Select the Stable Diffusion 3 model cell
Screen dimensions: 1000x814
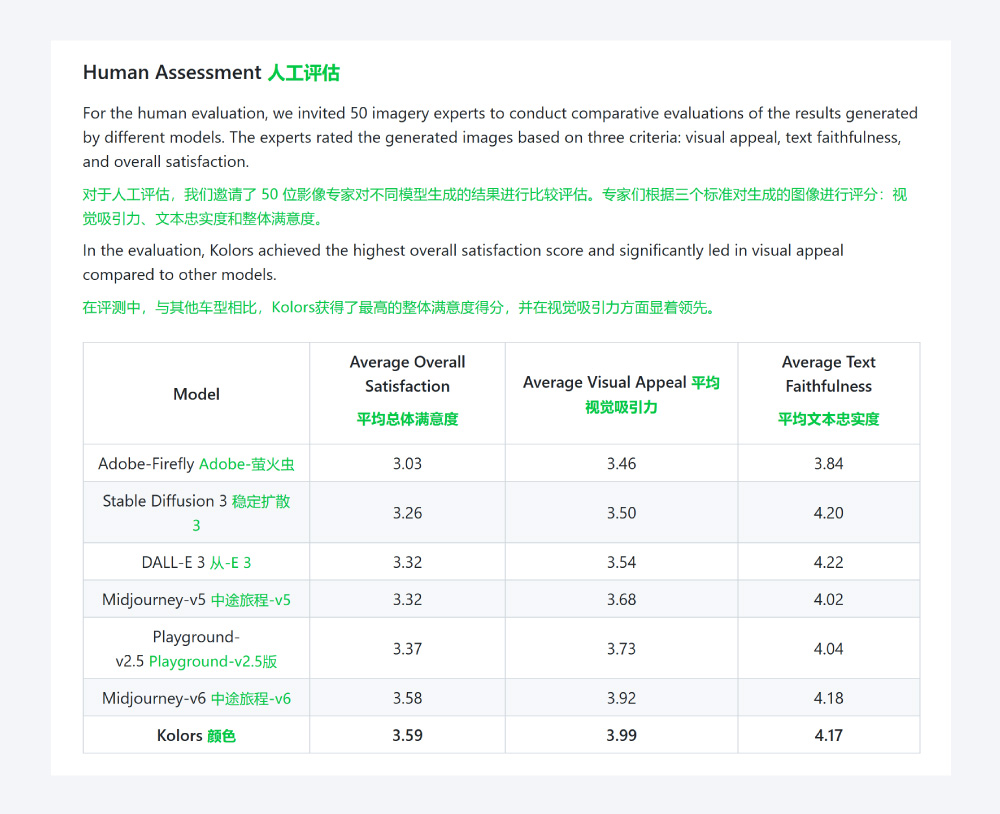pyautogui.click(x=196, y=513)
